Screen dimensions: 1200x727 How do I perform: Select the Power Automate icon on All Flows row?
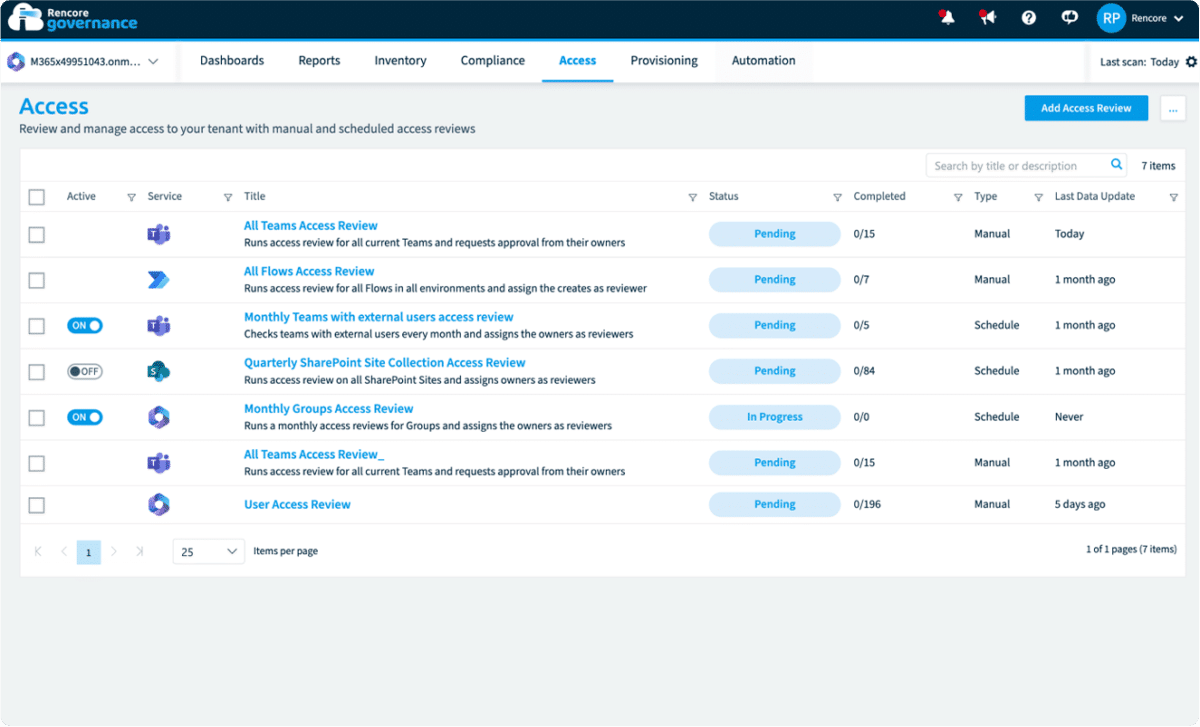pyautogui.click(x=158, y=280)
